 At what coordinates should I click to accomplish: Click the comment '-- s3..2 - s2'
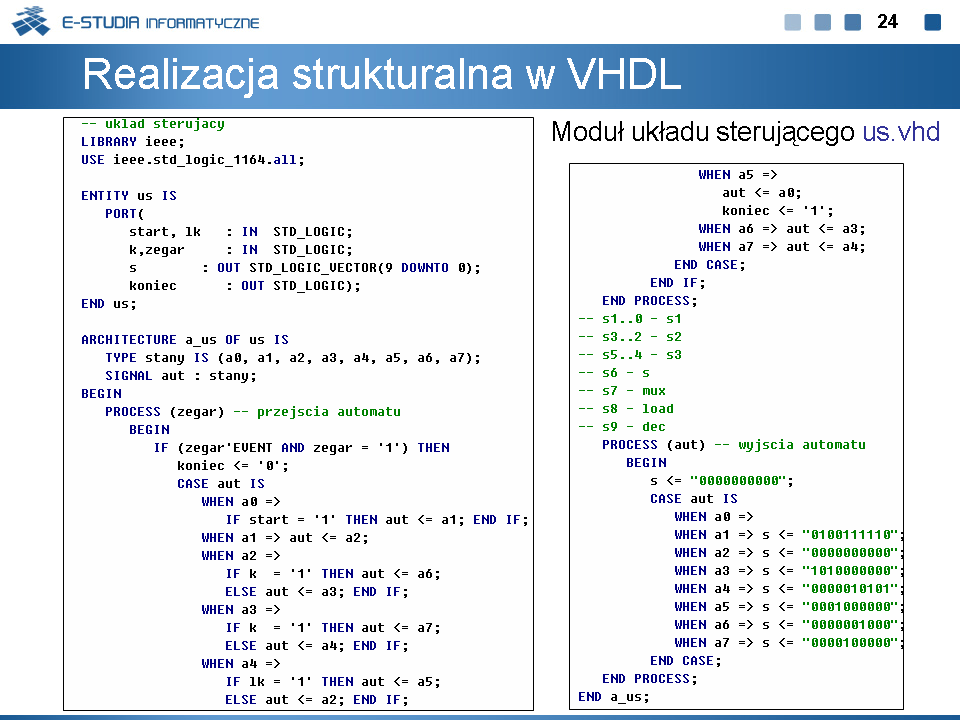629,337
